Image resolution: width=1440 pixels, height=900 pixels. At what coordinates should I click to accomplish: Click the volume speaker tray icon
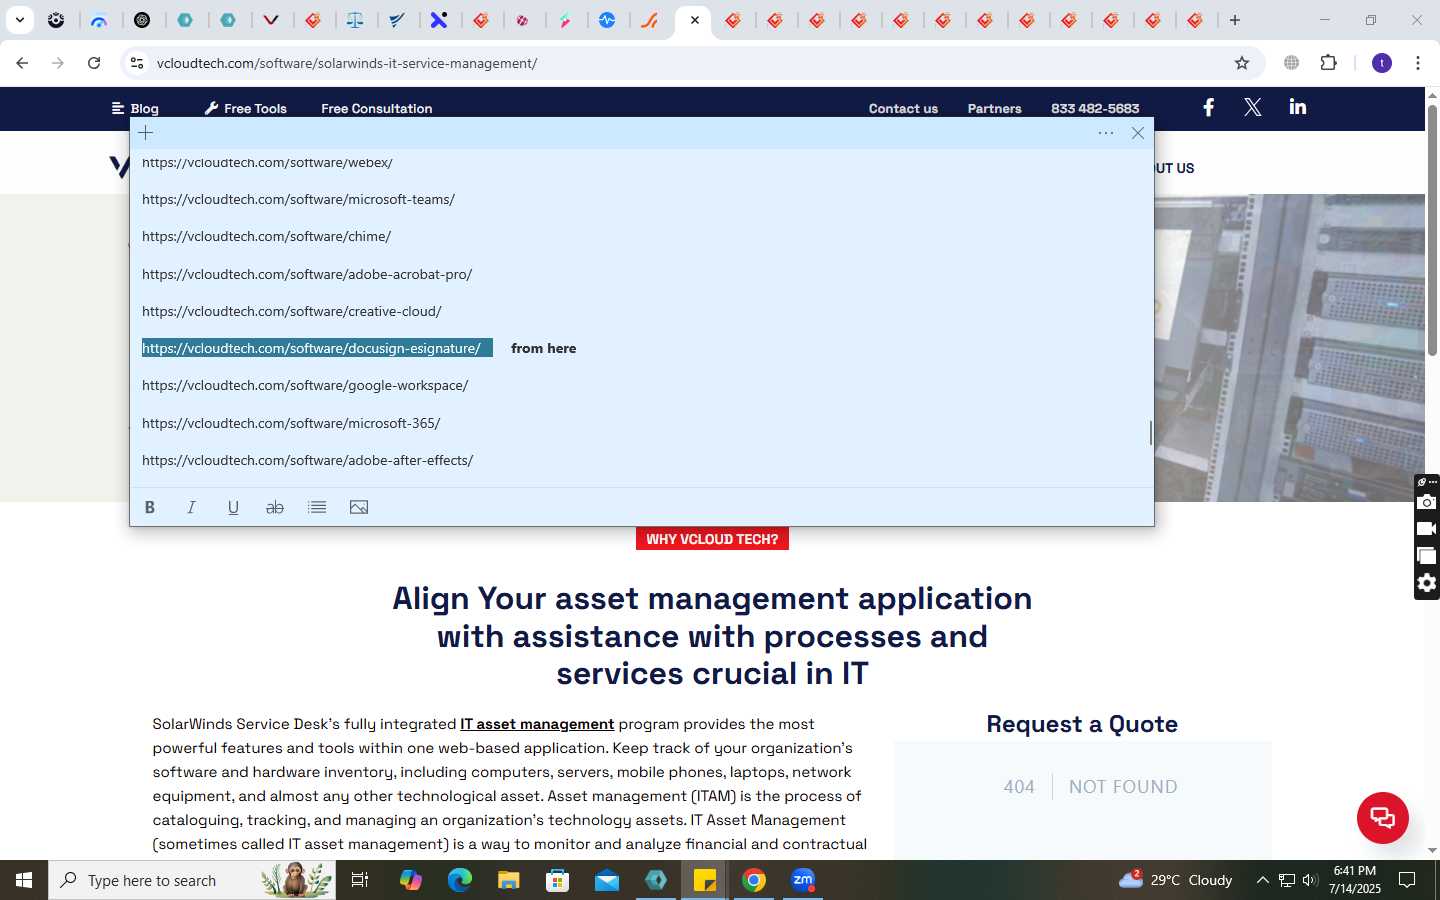1310,880
